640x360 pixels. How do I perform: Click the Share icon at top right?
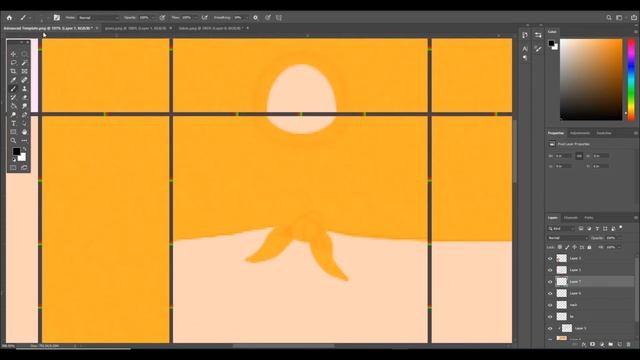[634, 18]
